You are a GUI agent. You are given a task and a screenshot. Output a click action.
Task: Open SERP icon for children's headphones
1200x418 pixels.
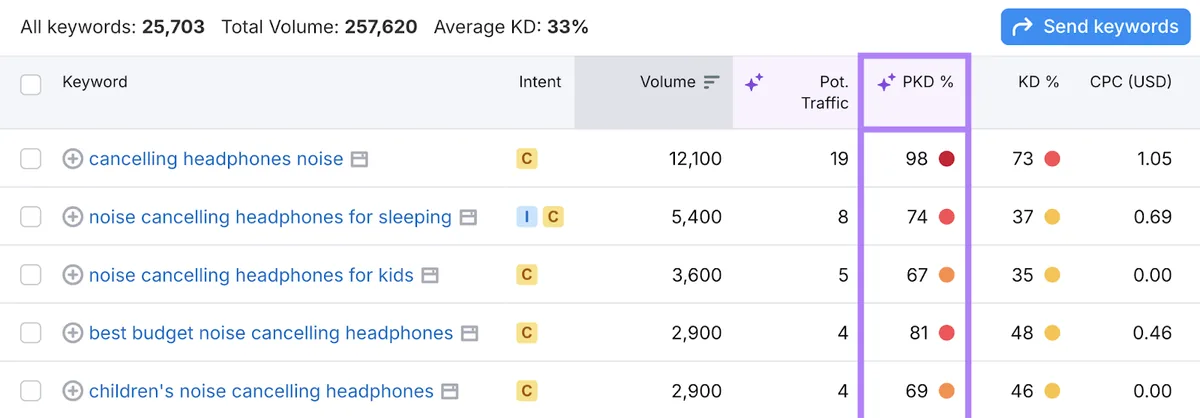tap(450, 391)
